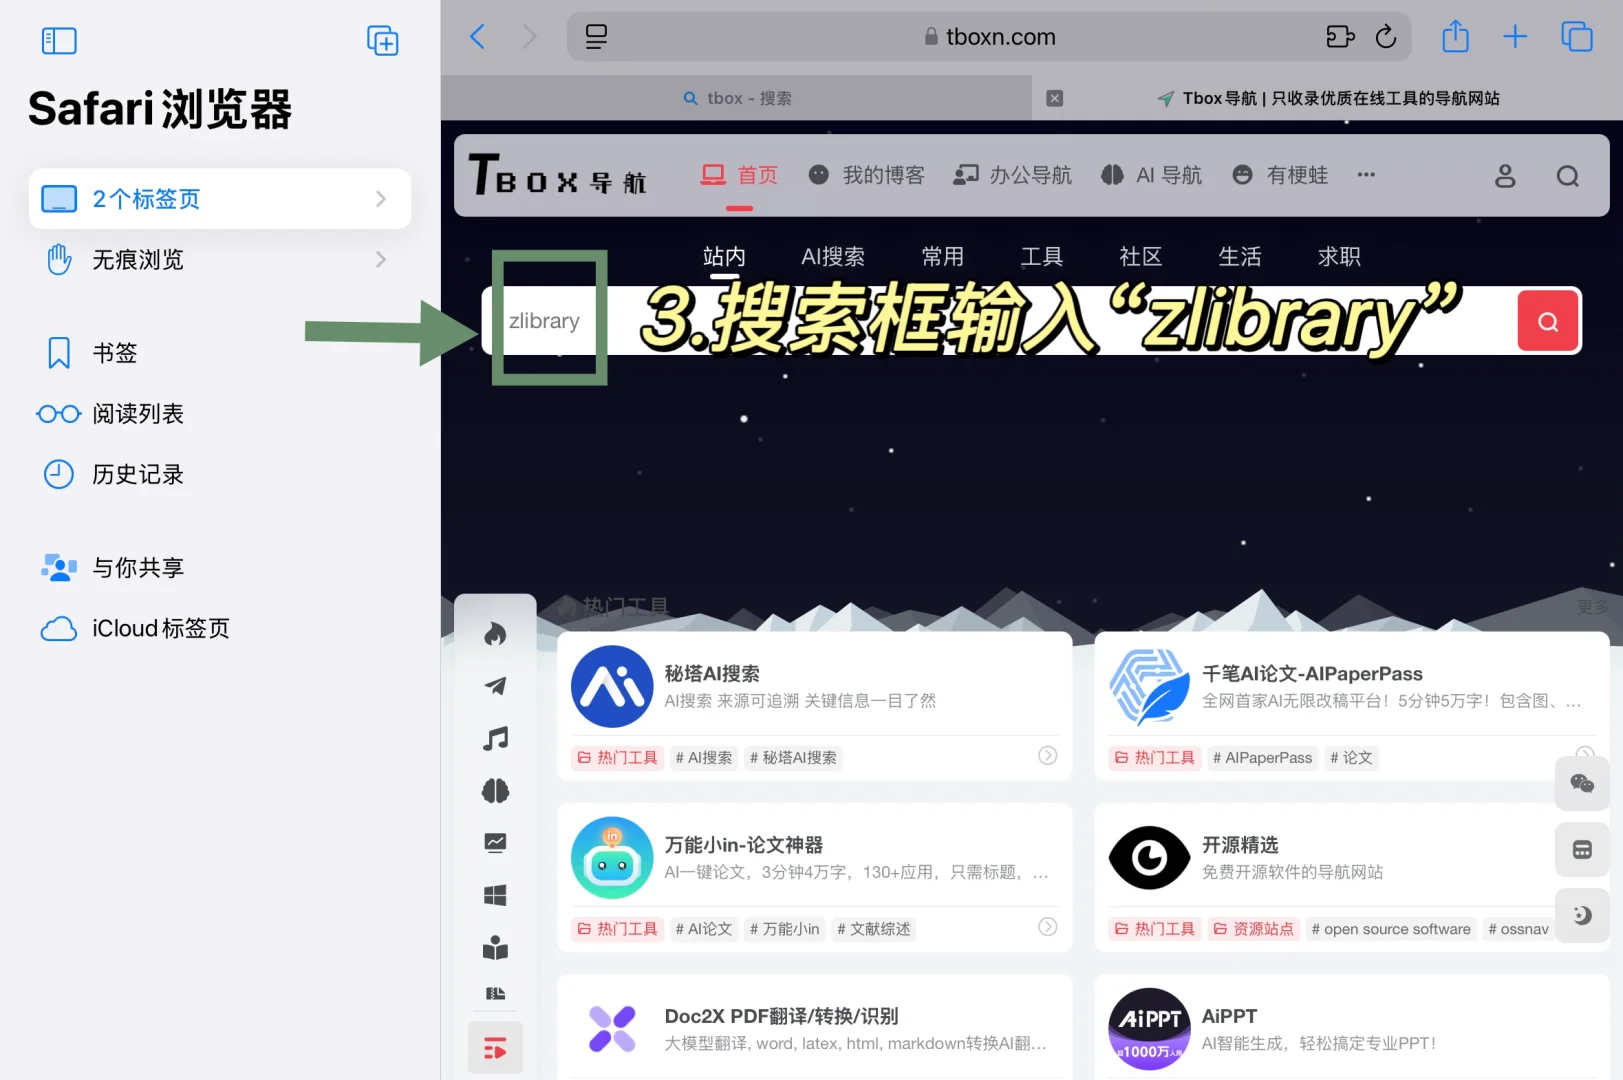Close the Tbox导航 tab
This screenshot has height=1080, width=1623.
point(1054,98)
